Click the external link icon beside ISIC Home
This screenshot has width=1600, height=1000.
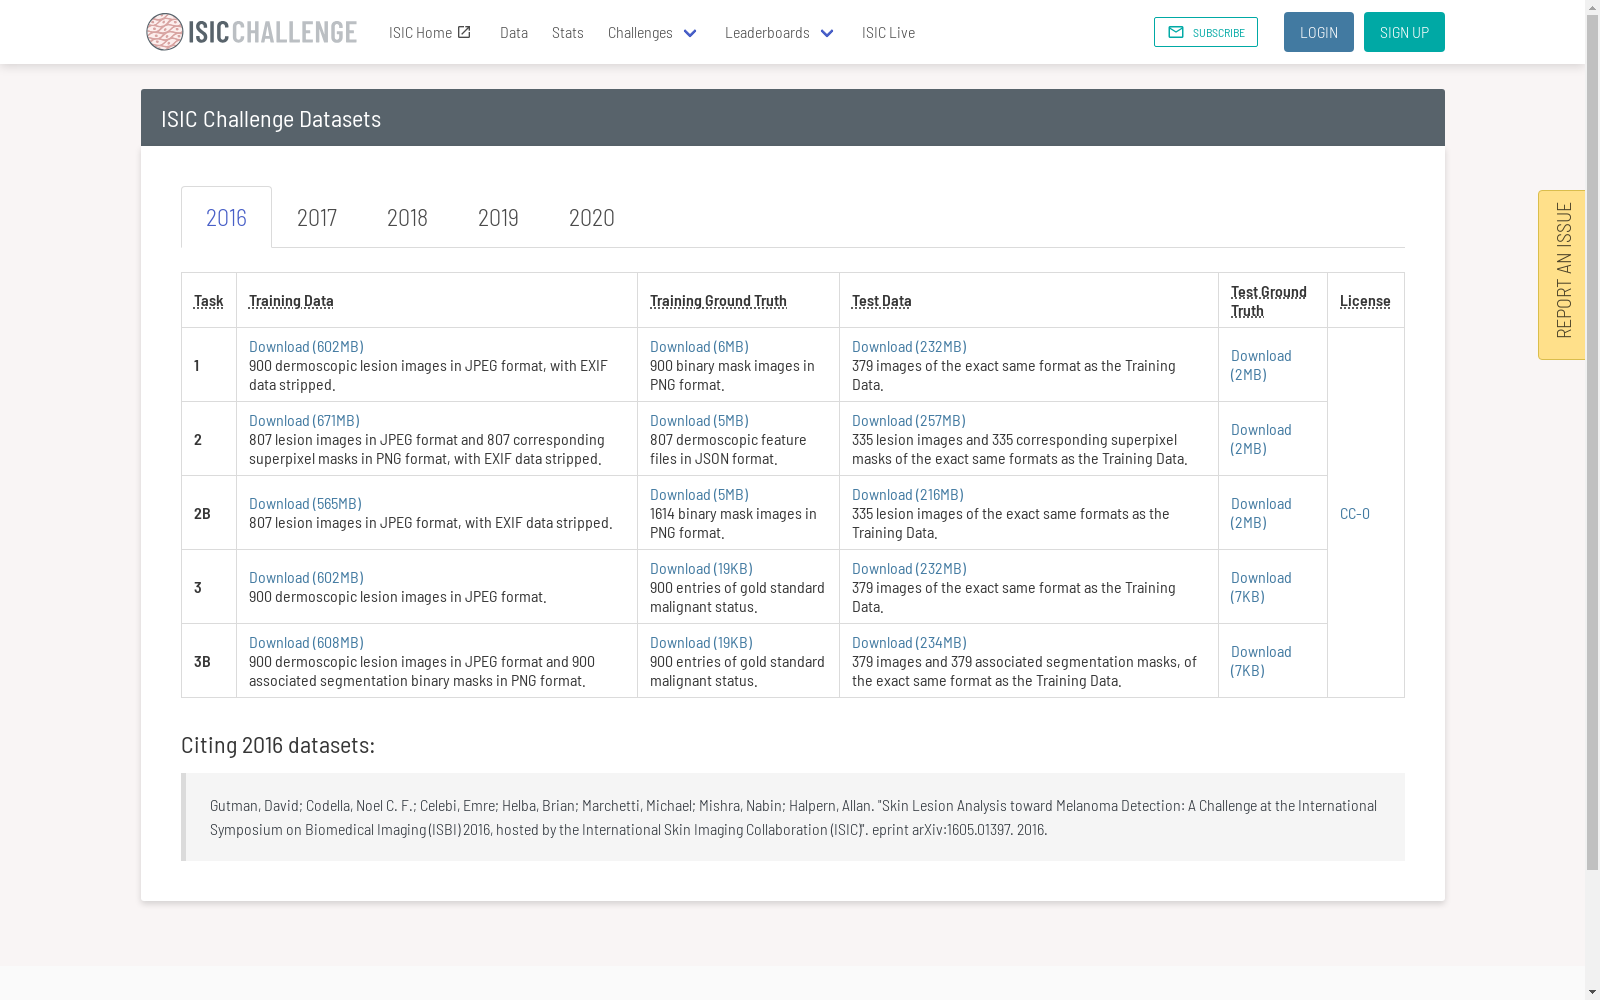pos(464,32)
